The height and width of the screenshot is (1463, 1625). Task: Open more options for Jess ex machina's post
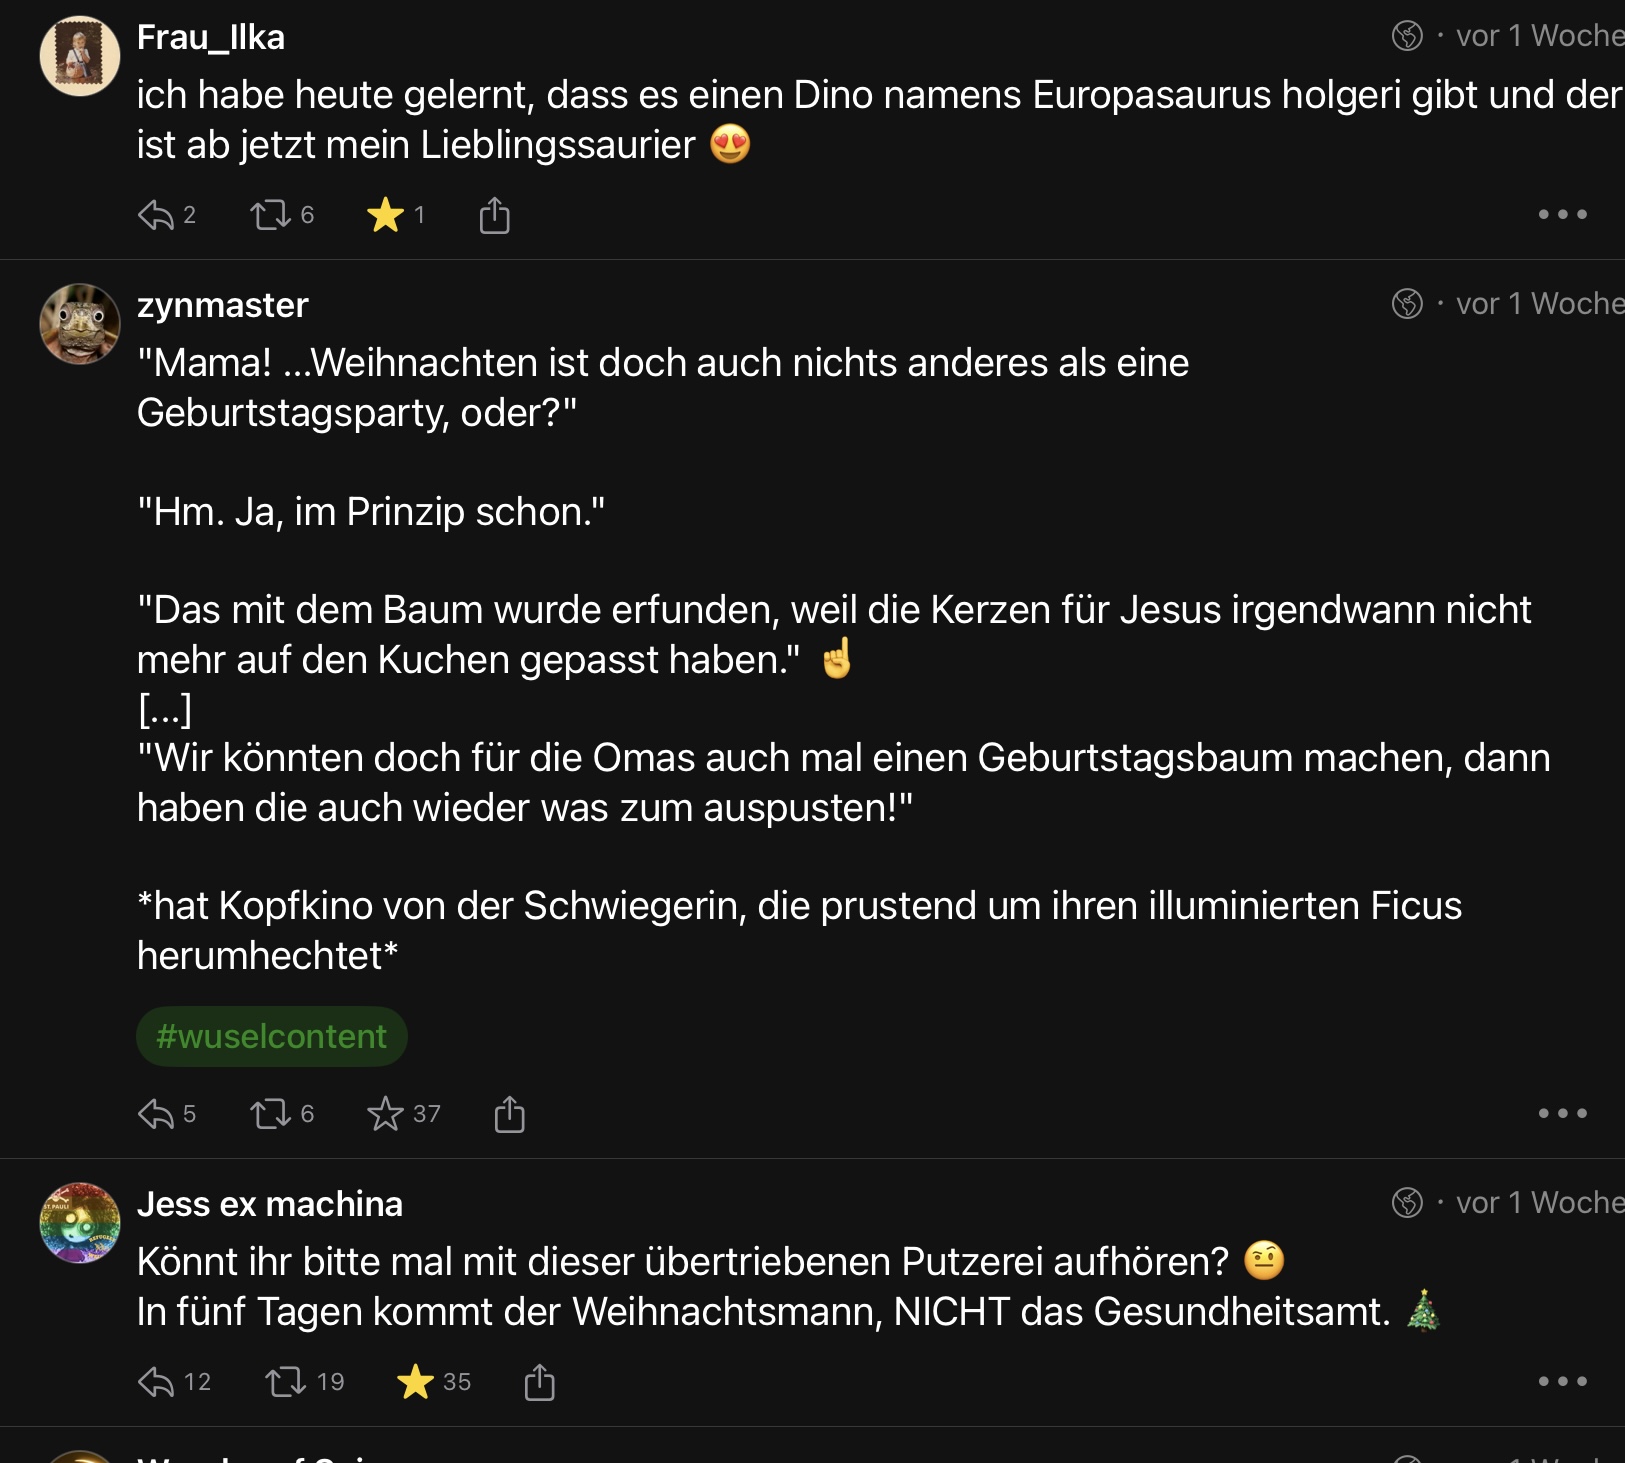click(1562, 1381)
